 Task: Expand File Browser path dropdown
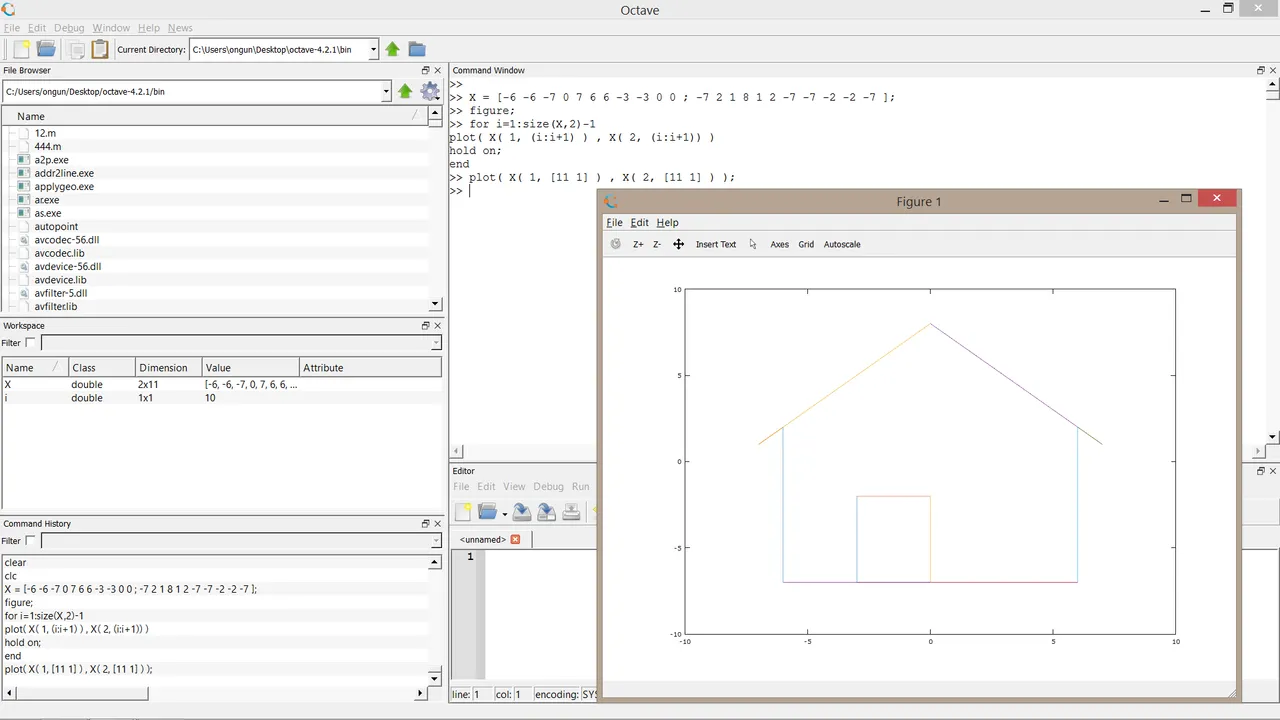click(x=386, y=91)
